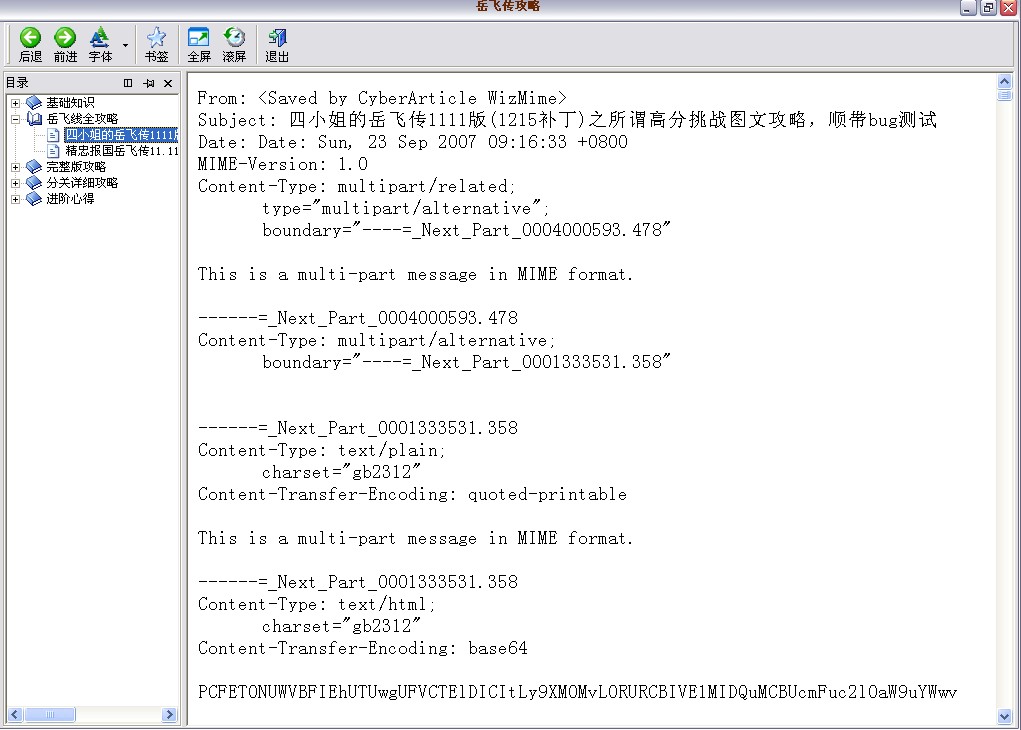Add a bookmark with the 书签 star icon

[156, 45]
